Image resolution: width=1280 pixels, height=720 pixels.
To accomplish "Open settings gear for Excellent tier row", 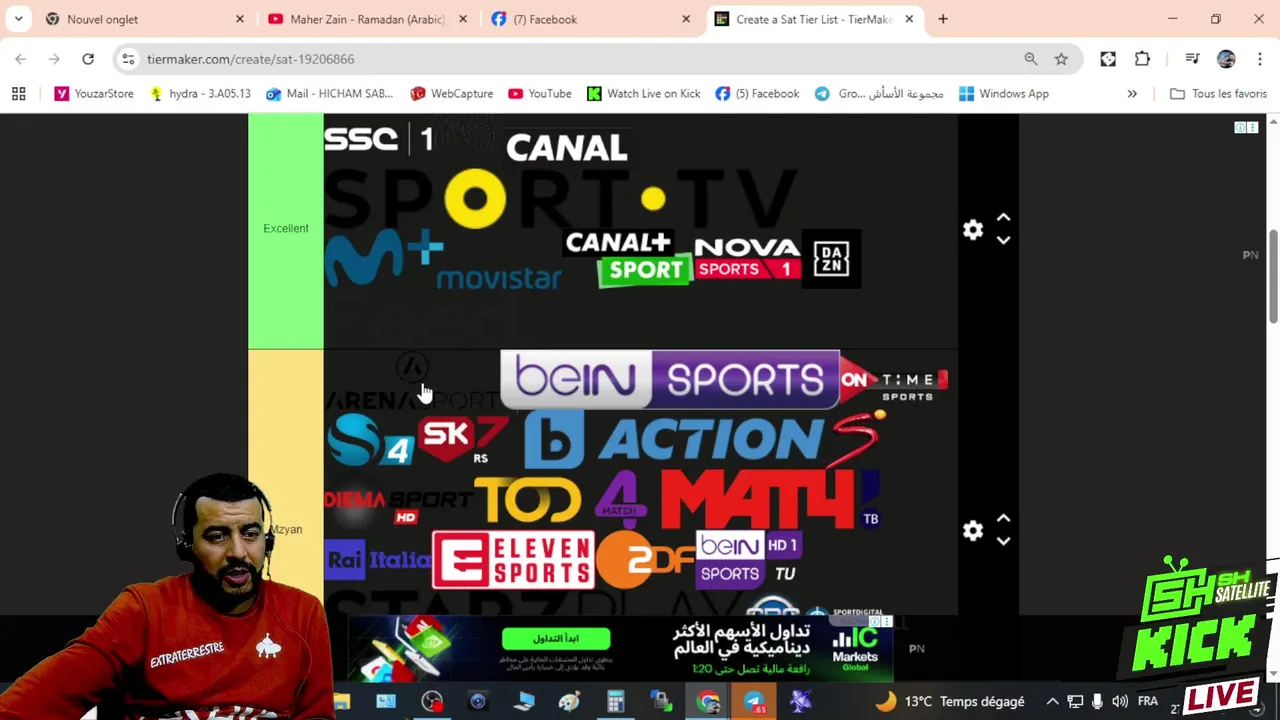I will click(973, 230).
